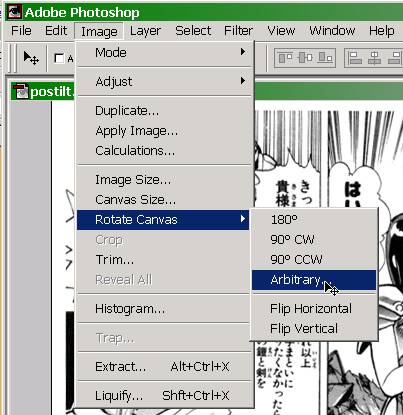403x415 pixels.
Task: Select Flip Vertical in the submenu
Action: click(x=314, y=329)
